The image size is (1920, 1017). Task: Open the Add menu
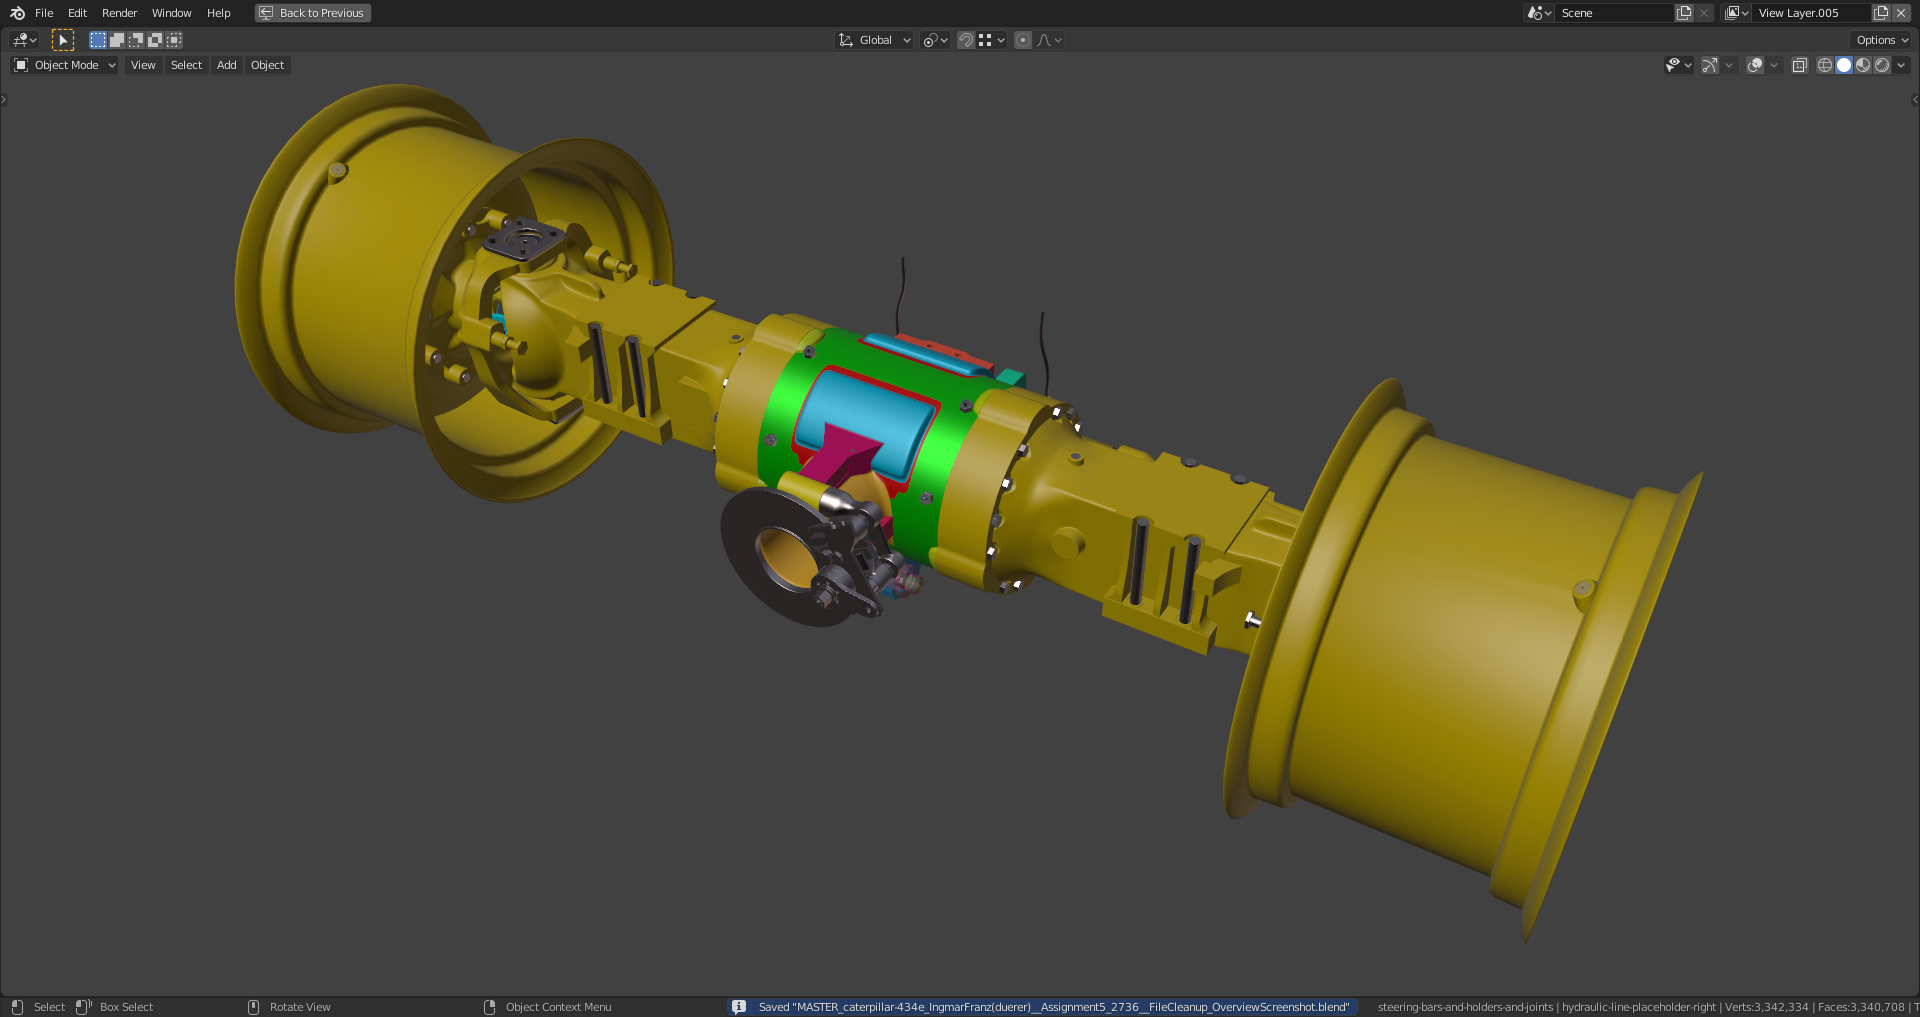pos(227,65)
